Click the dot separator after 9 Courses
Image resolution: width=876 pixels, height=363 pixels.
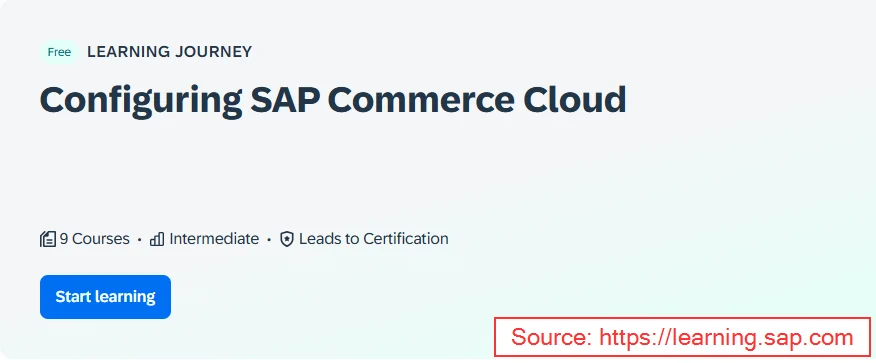point(140,240)
